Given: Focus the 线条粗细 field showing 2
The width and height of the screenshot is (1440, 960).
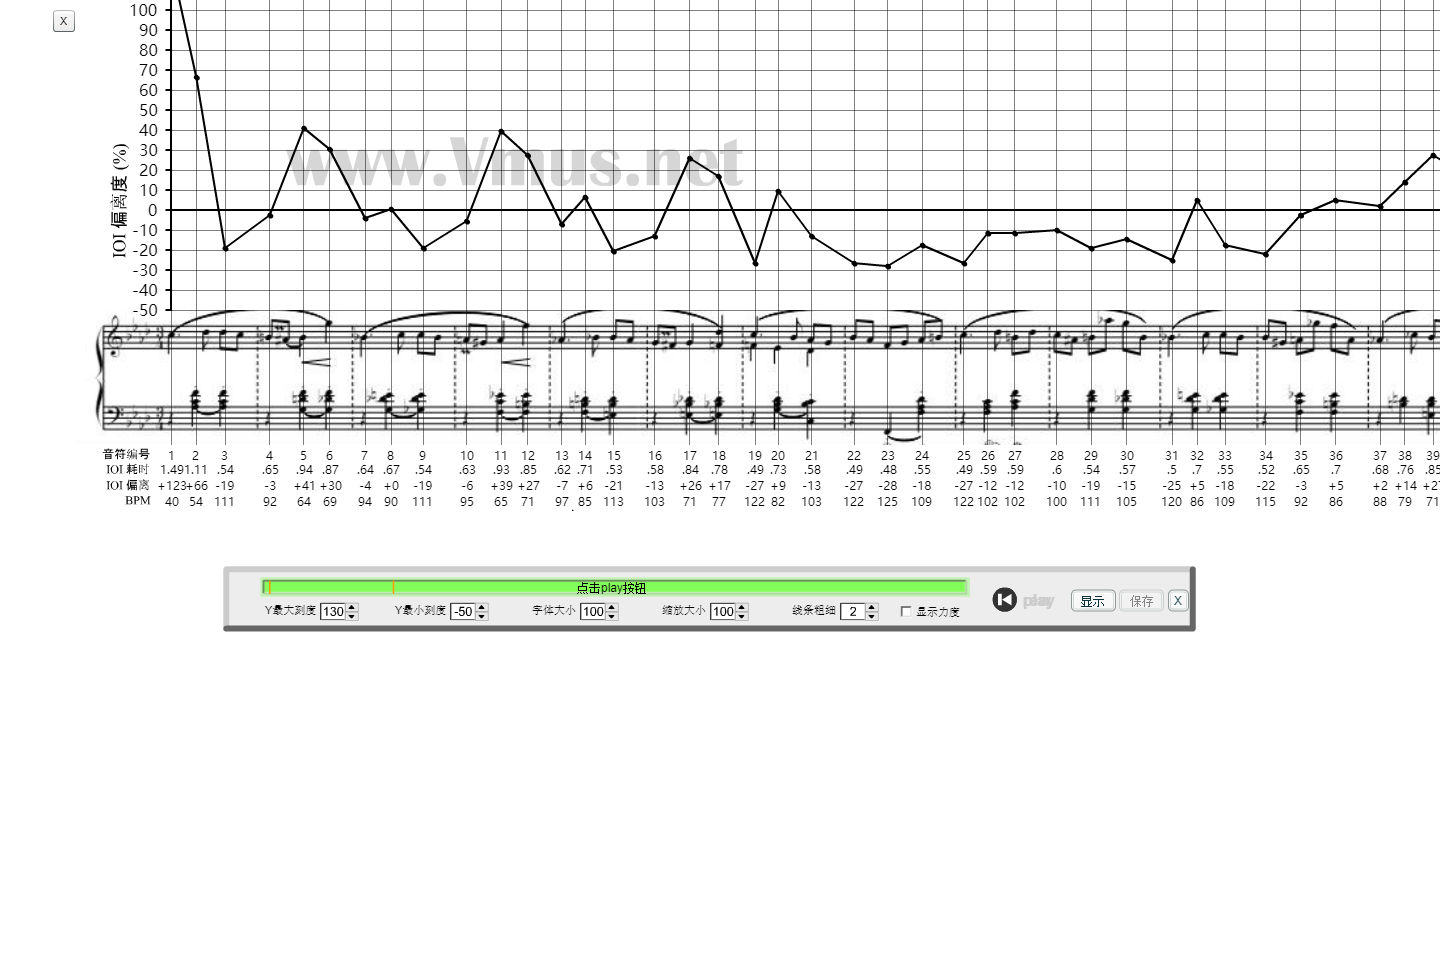Looking at the screenshot, I should (x=853, y=612).
